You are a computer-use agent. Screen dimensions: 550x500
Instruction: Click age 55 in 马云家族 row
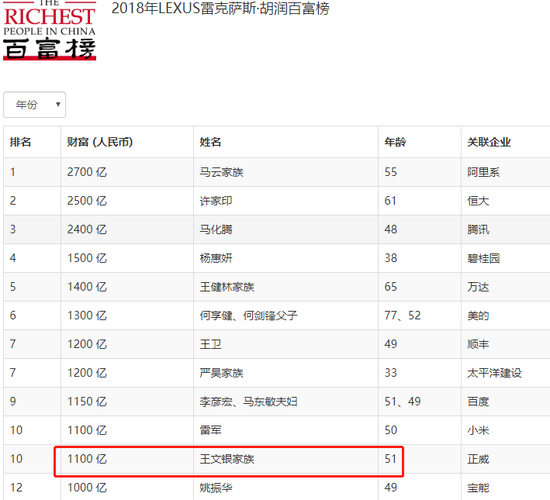(x=391, y=172)
